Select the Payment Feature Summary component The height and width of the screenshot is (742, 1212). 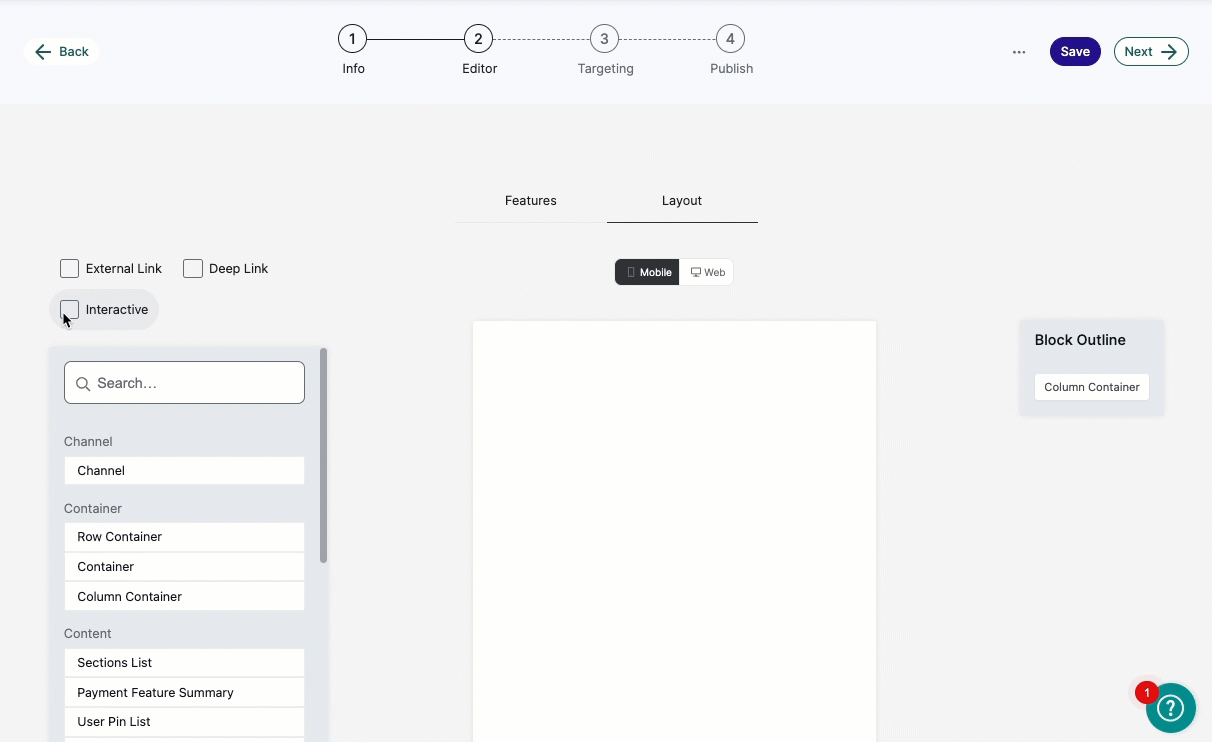(x=184, y=692)
